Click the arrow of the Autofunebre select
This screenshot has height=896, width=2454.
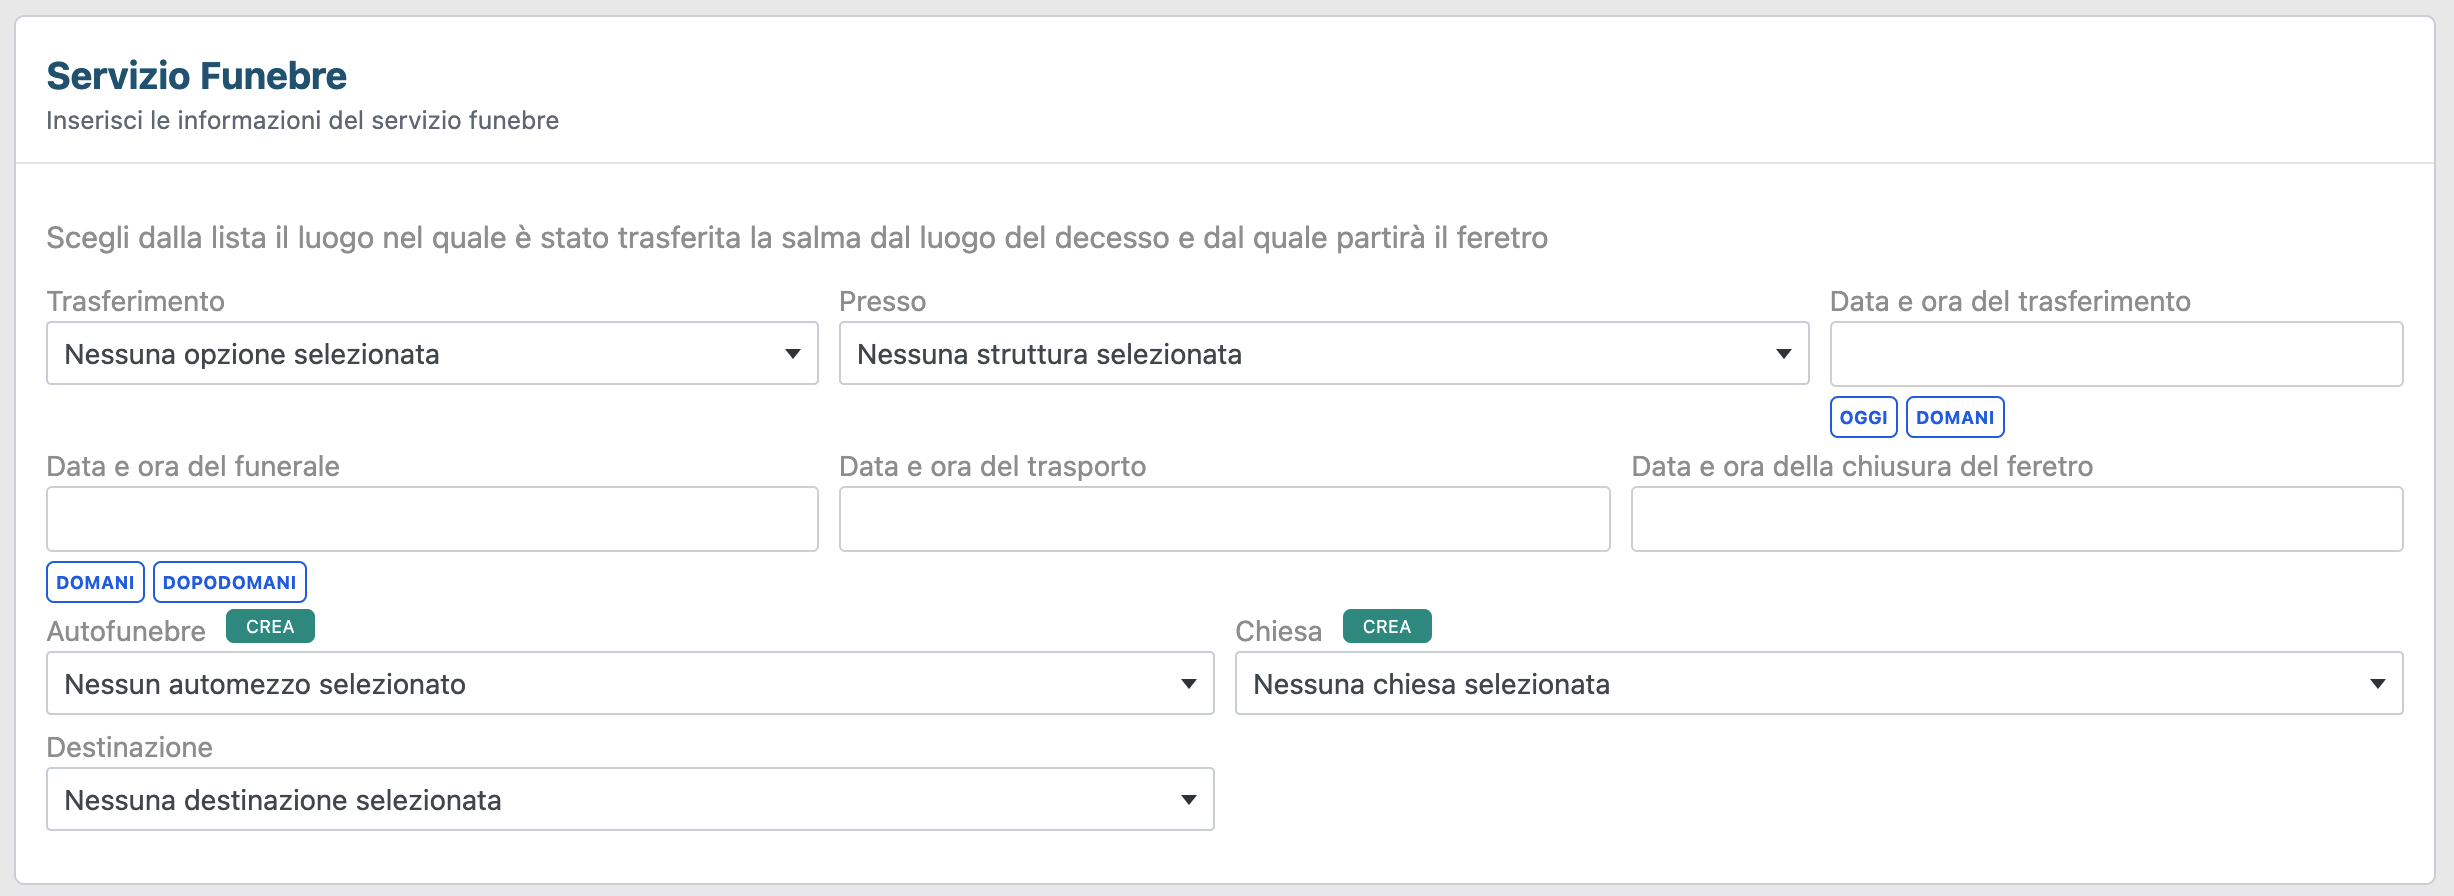pos(1188,684)
